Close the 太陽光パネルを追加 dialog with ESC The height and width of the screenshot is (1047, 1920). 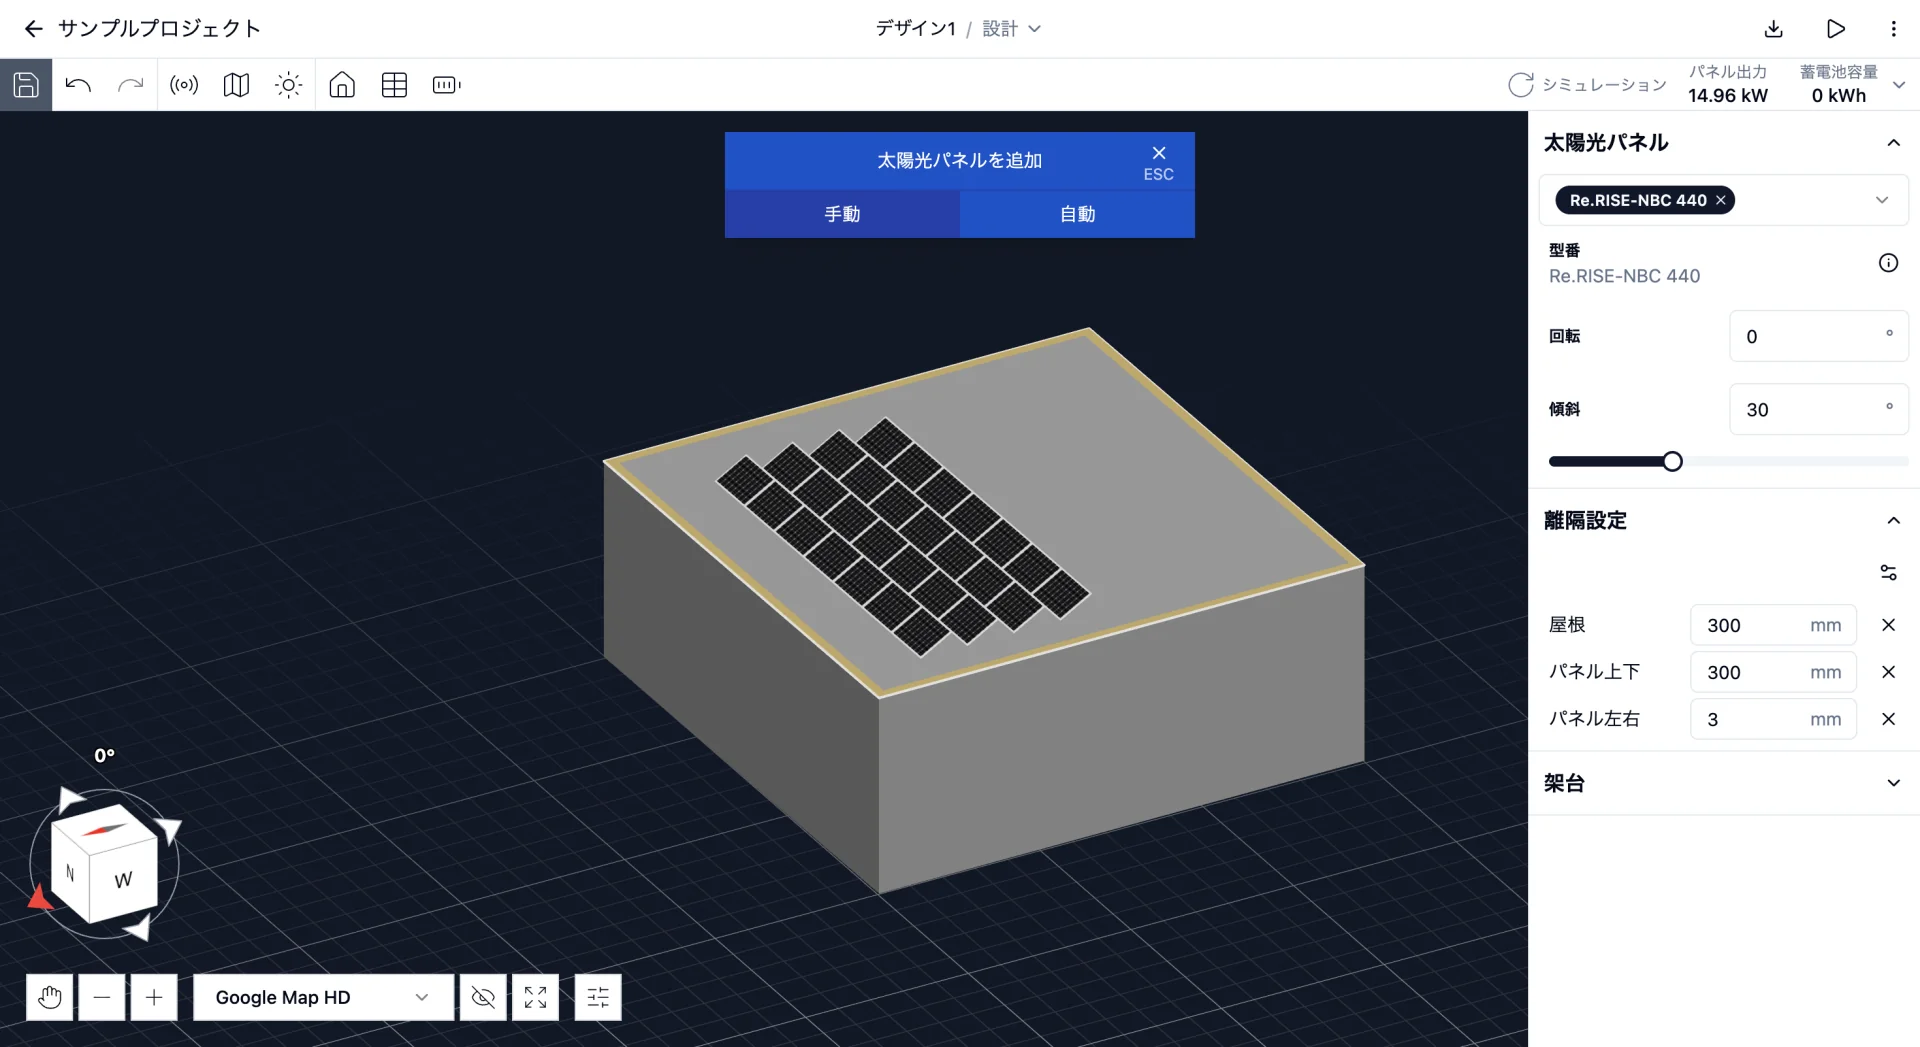point(1158,162)
